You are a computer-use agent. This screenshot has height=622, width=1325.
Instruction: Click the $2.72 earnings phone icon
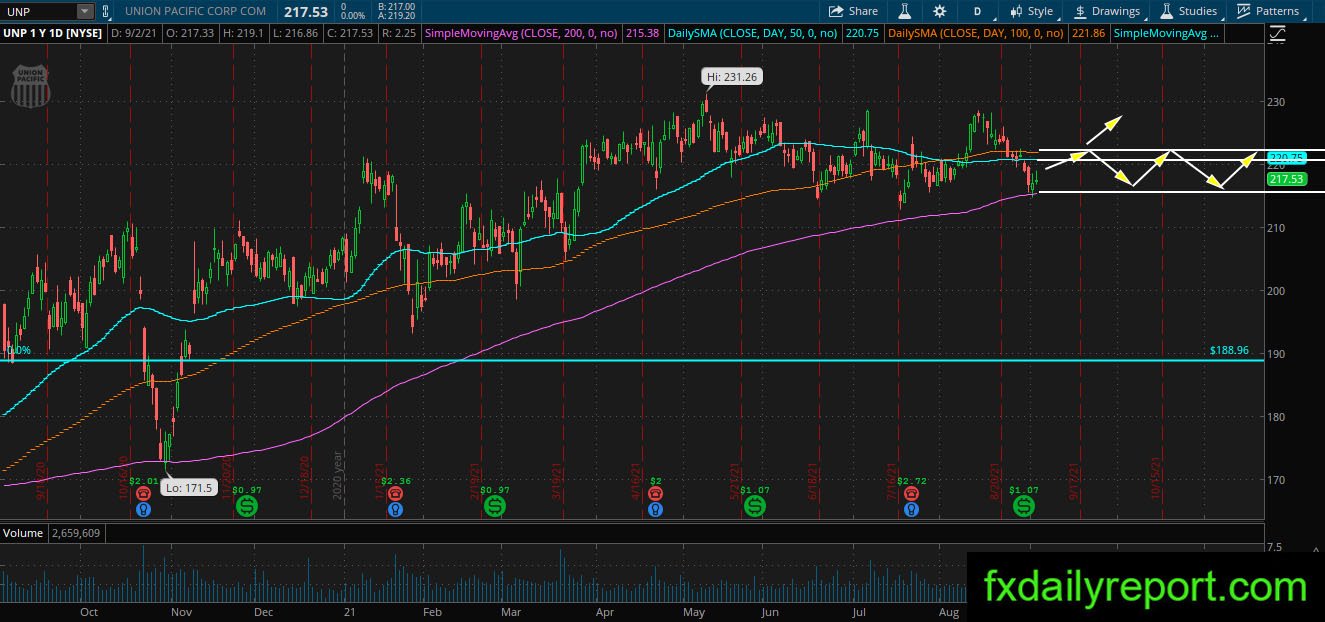[x=911, y=493]
